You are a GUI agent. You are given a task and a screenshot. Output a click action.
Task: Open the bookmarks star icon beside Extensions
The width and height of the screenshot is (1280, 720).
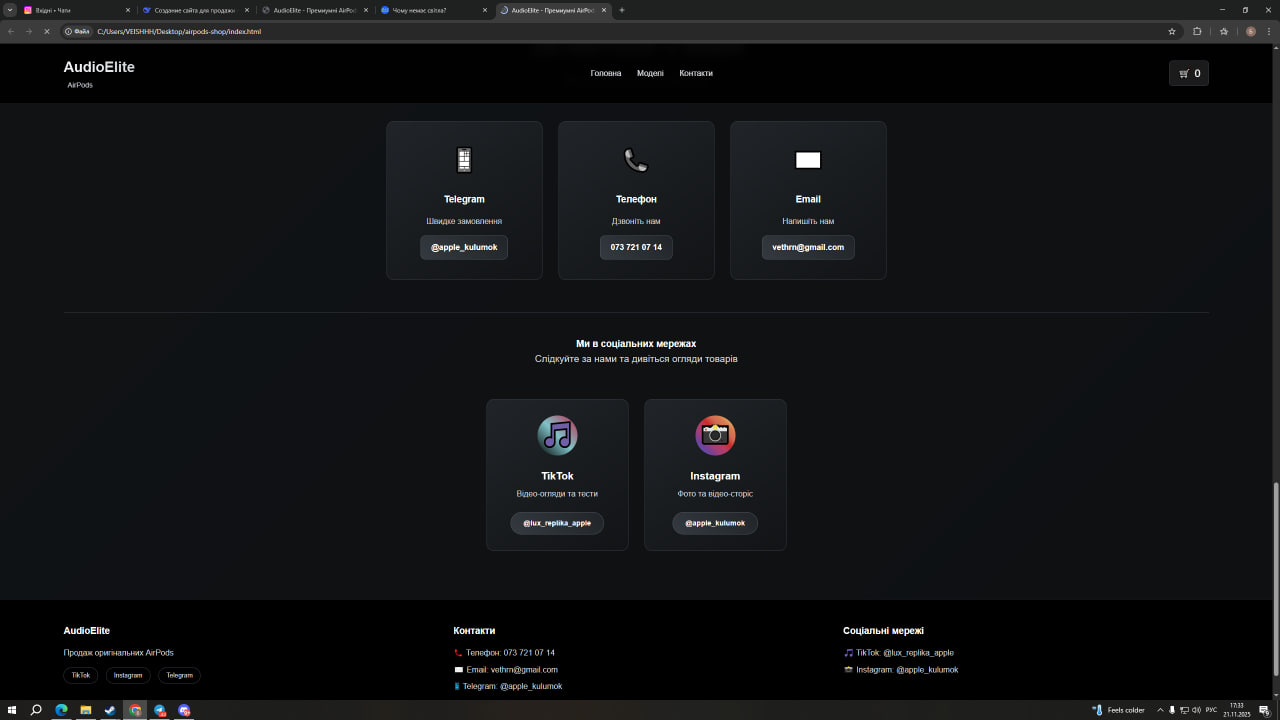(1224, 31)
